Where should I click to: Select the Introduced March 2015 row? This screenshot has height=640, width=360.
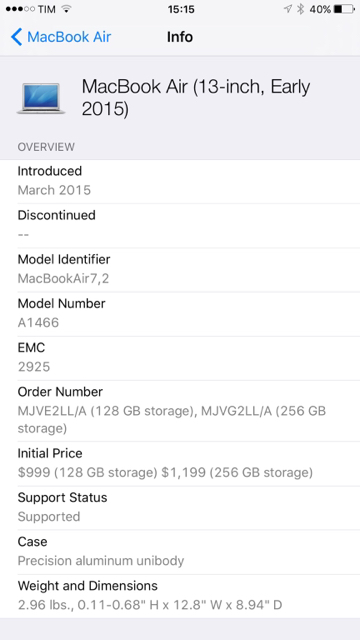180,181
